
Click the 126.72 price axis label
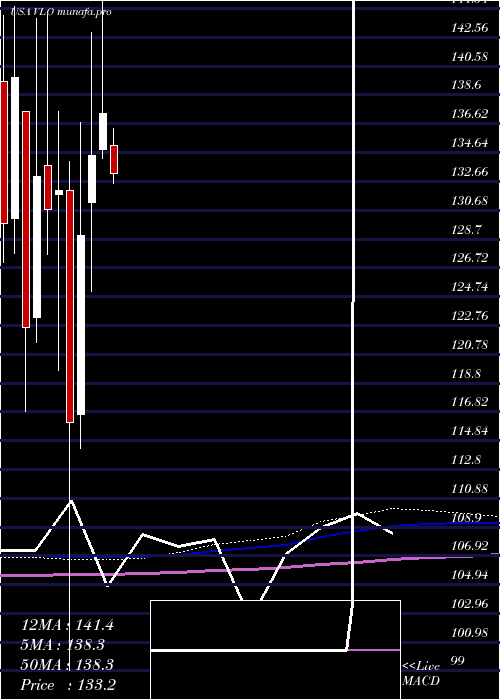470,258
